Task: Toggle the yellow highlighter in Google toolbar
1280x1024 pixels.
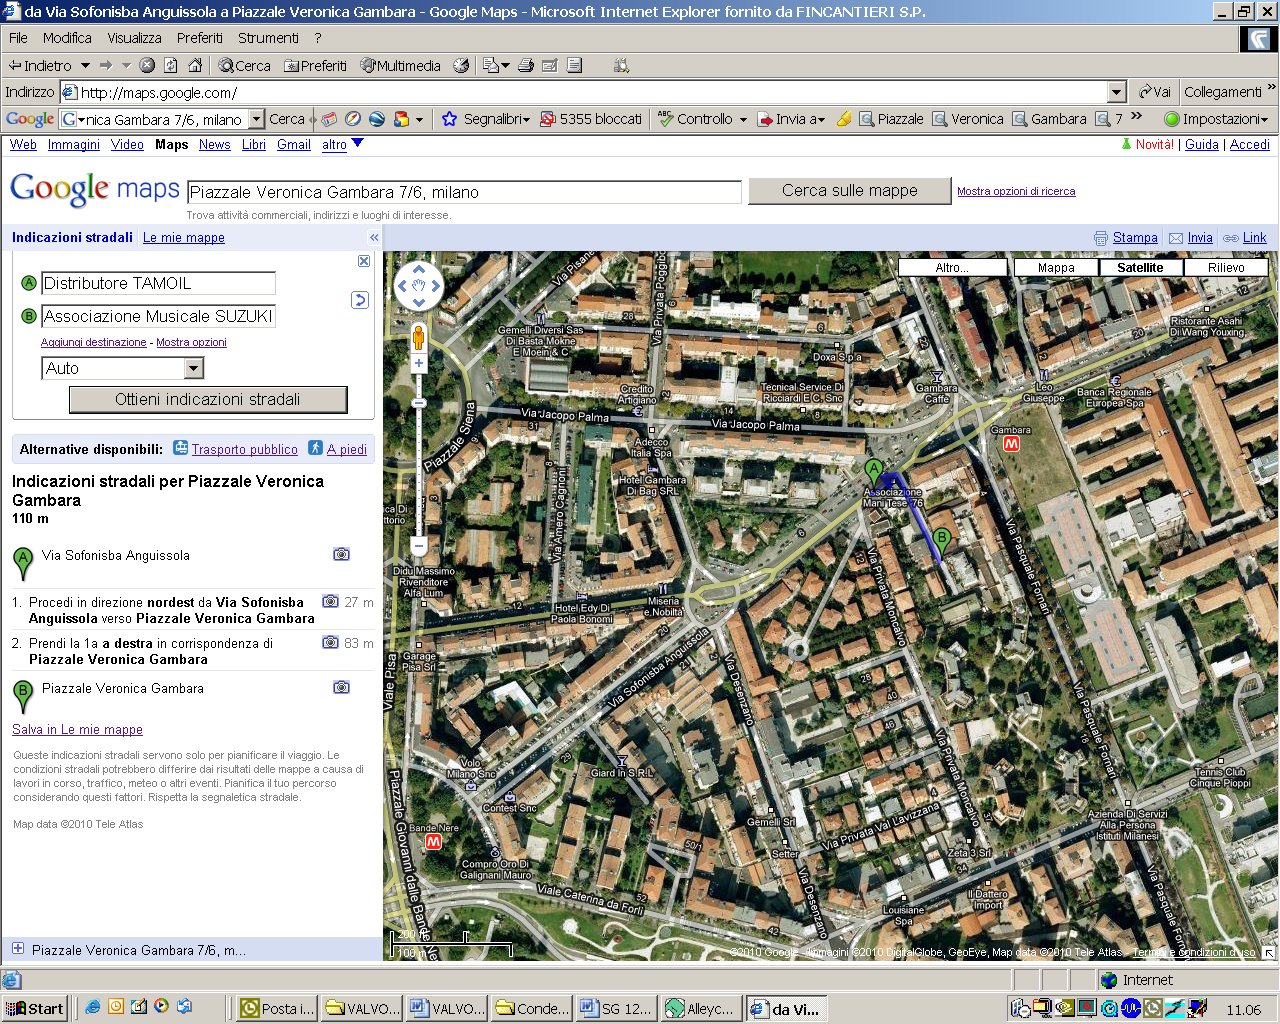Action: point(844,119)
